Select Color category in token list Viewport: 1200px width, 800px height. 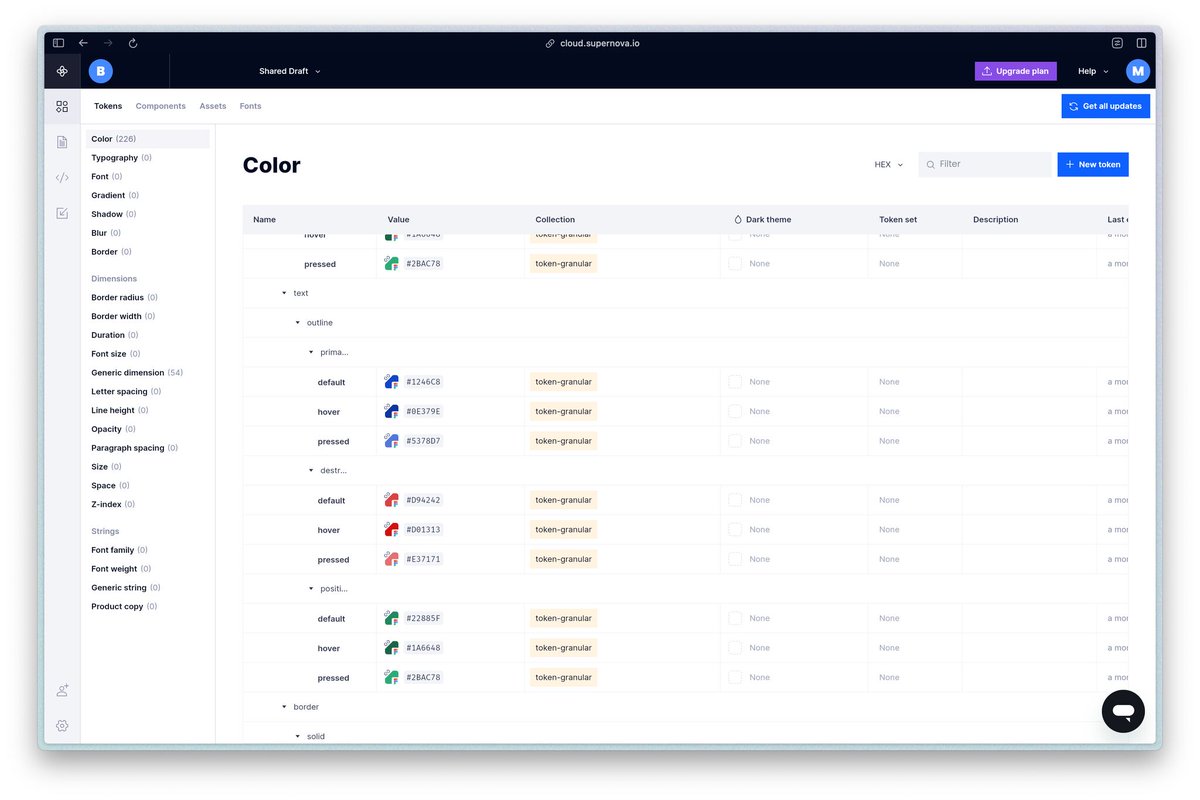pyautogui.click(x=148, y=139)
